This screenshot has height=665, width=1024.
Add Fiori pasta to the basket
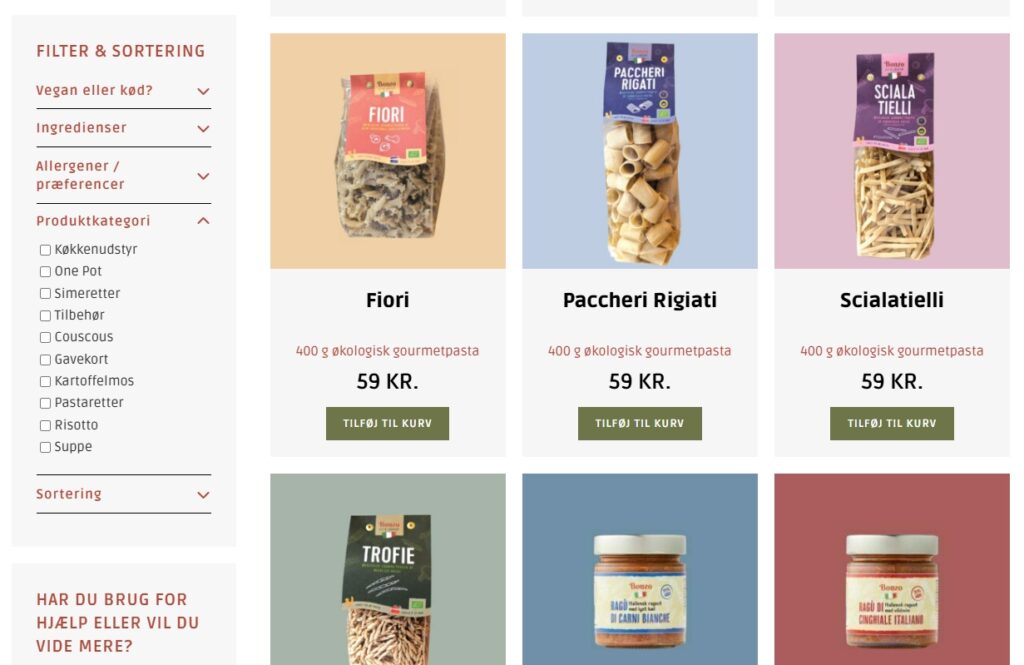click(x=387, y=423)
